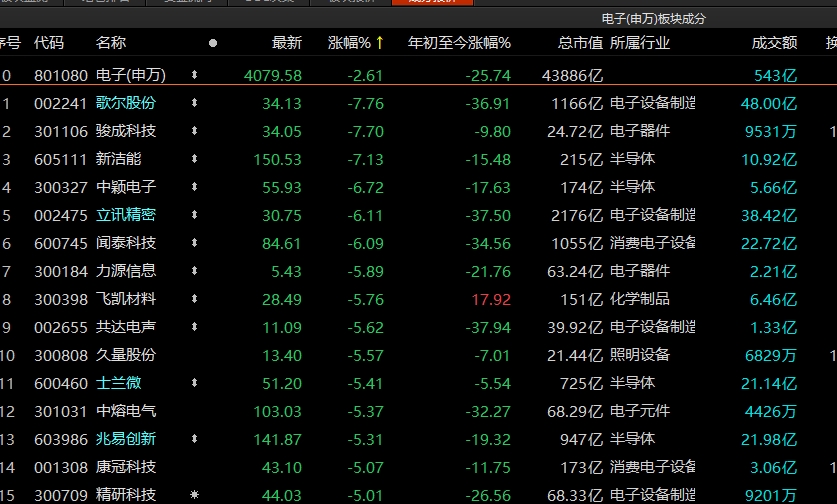This screenshot has height=504, width=837.
Task: Select the stock name 康冠科技
Action: click(x=125, y=468)
